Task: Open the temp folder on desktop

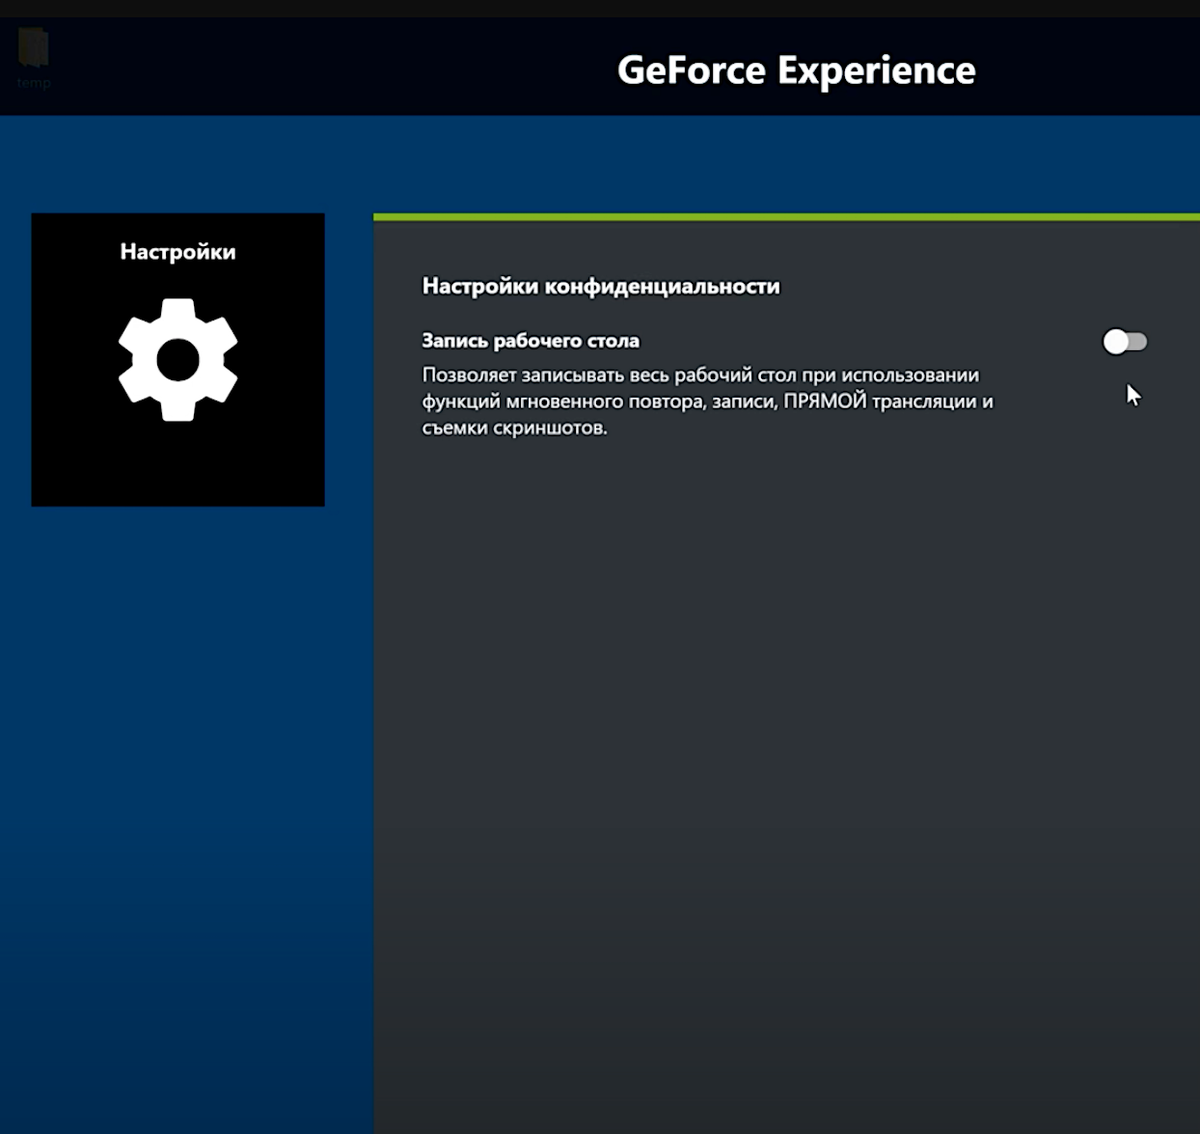Action: [33, 58]
